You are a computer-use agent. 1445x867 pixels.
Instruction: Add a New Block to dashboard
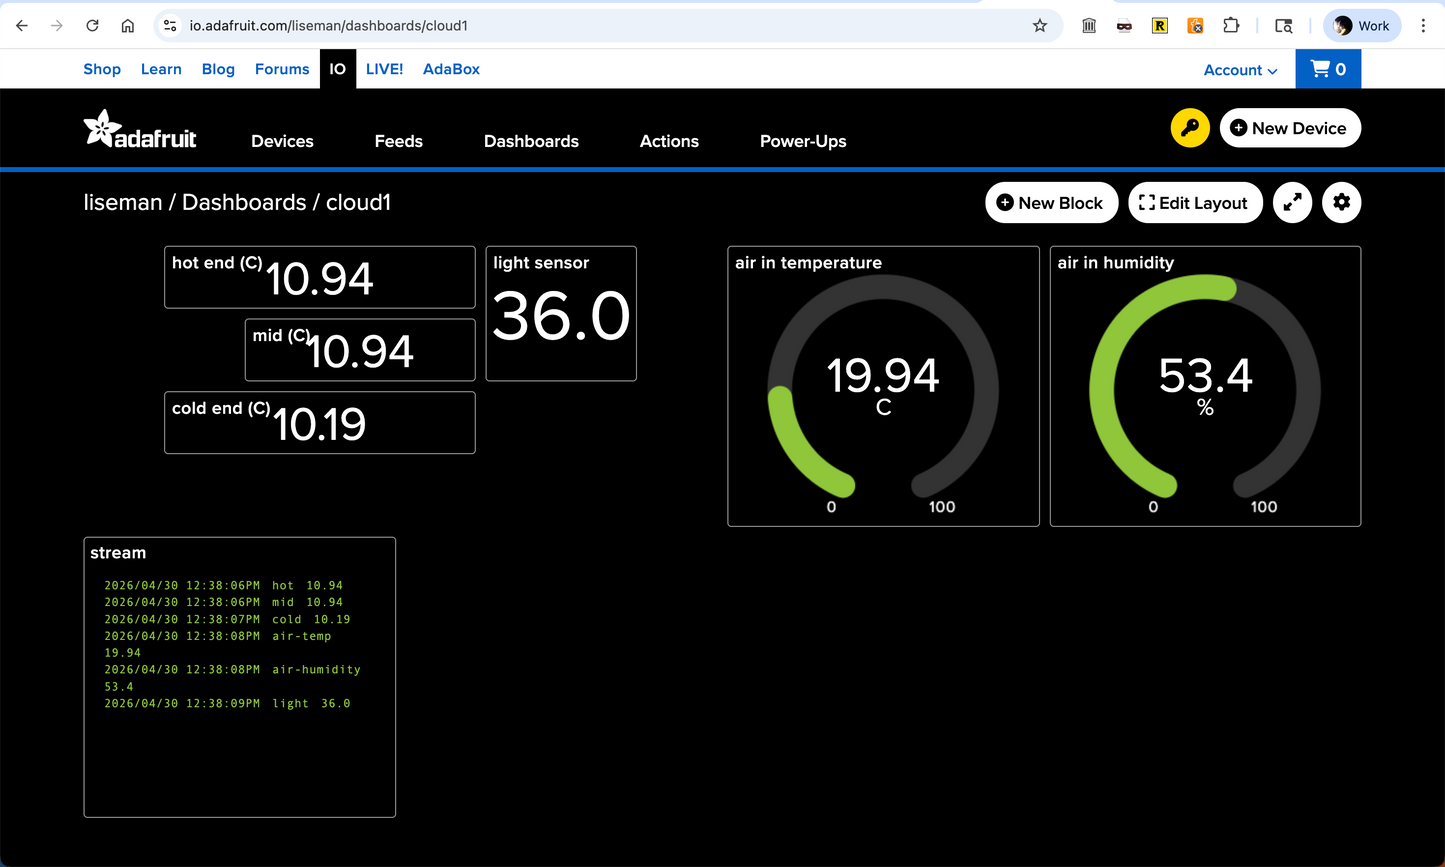1050,203
